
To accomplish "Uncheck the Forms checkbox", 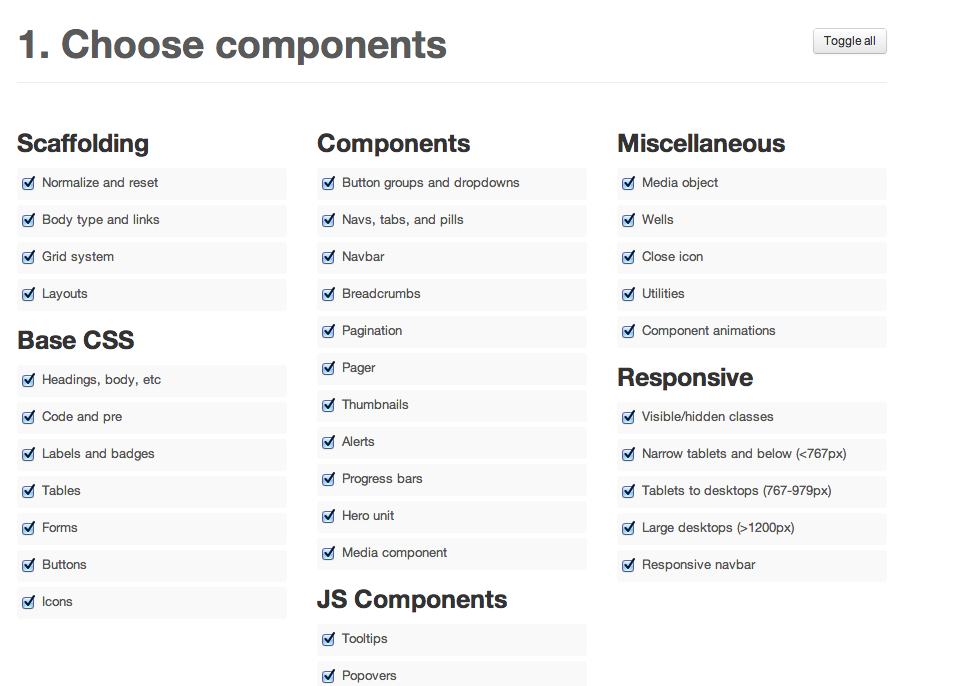I will tap(28, 528).
